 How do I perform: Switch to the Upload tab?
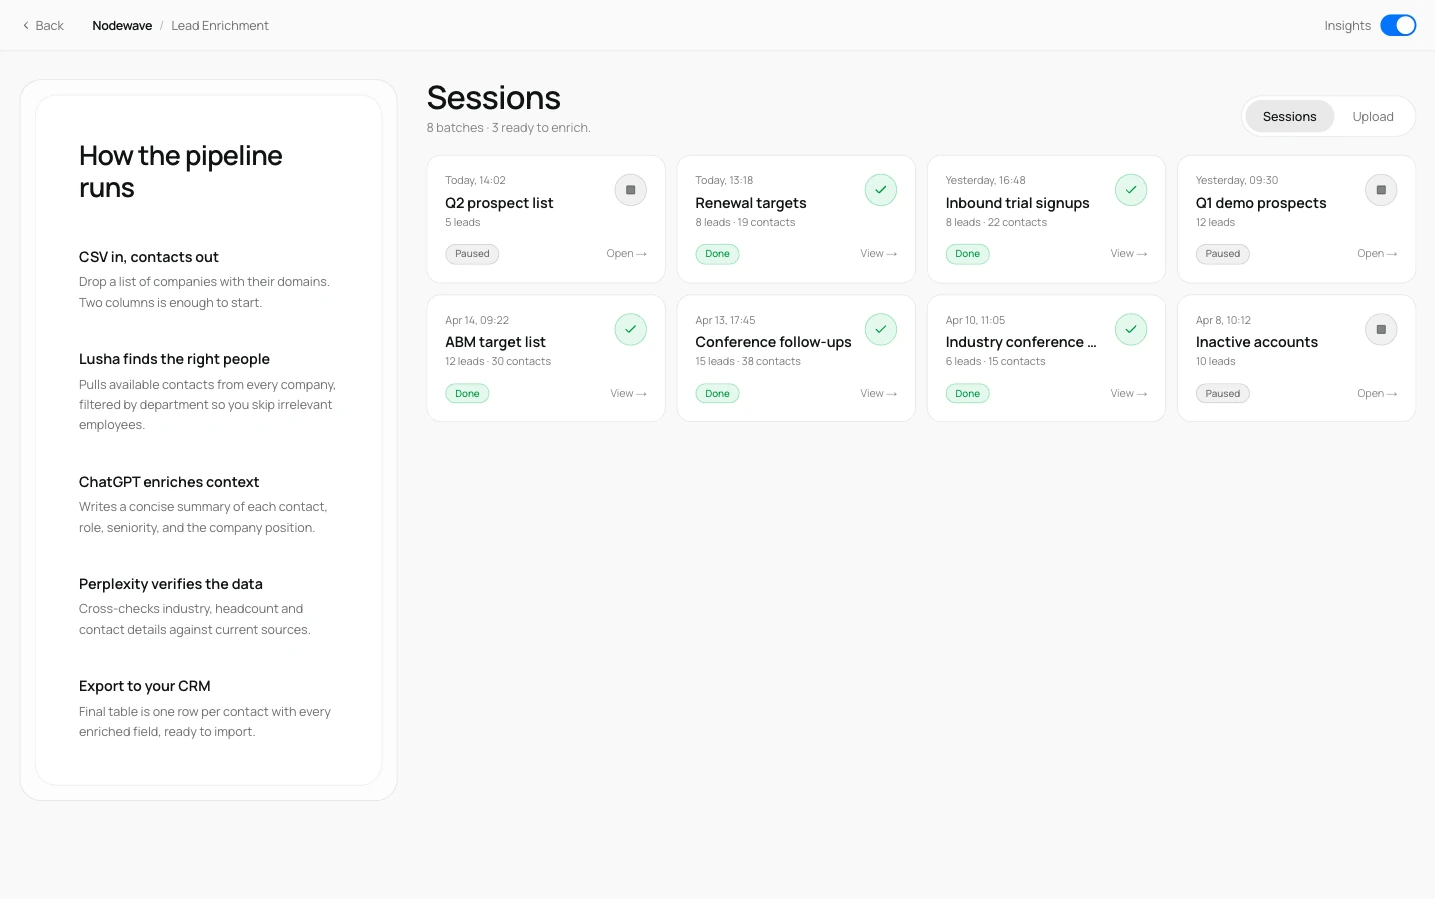1373,117
